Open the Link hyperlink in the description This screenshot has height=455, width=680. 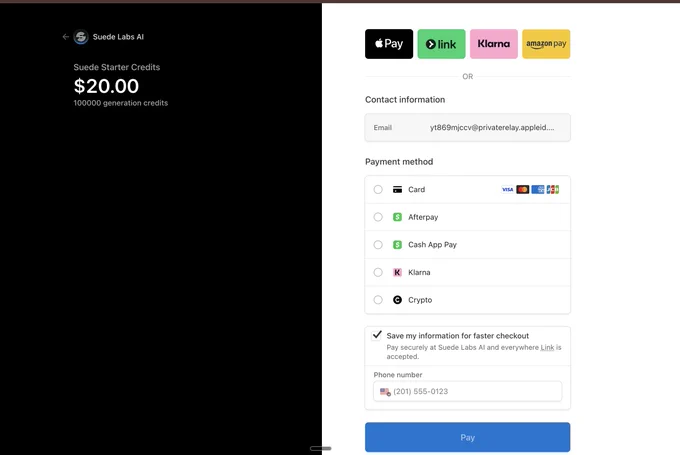click(x=547, y=347)
